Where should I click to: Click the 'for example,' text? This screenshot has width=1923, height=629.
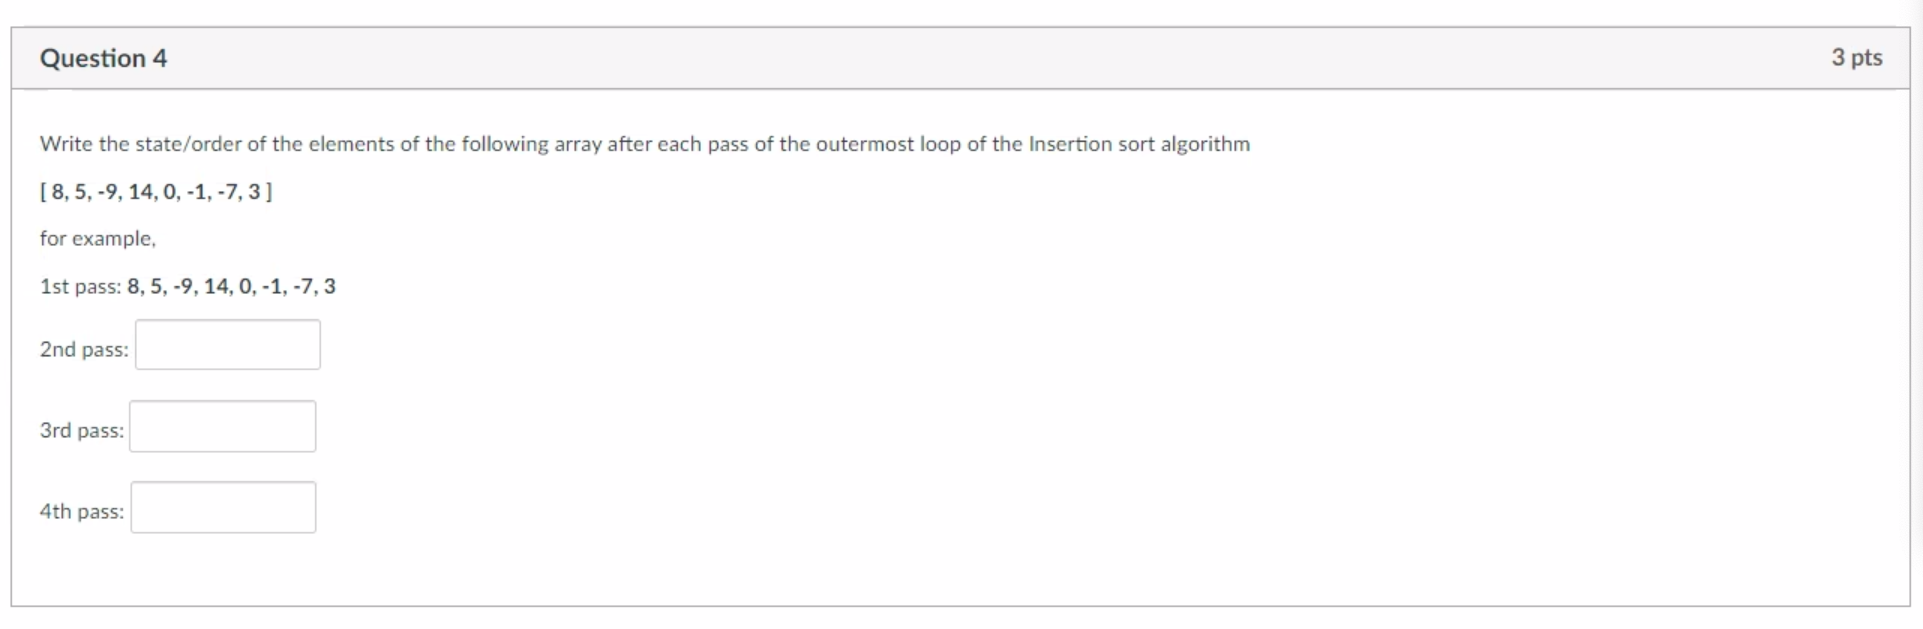coord(97,238)
